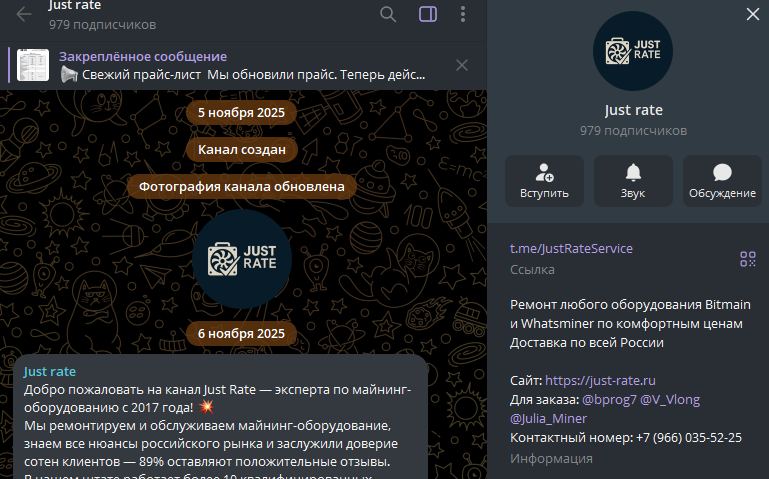This screenshot has width=769, height=479.
Task: Open the Just rate profile avatar
Action: (x=633, y=51)
